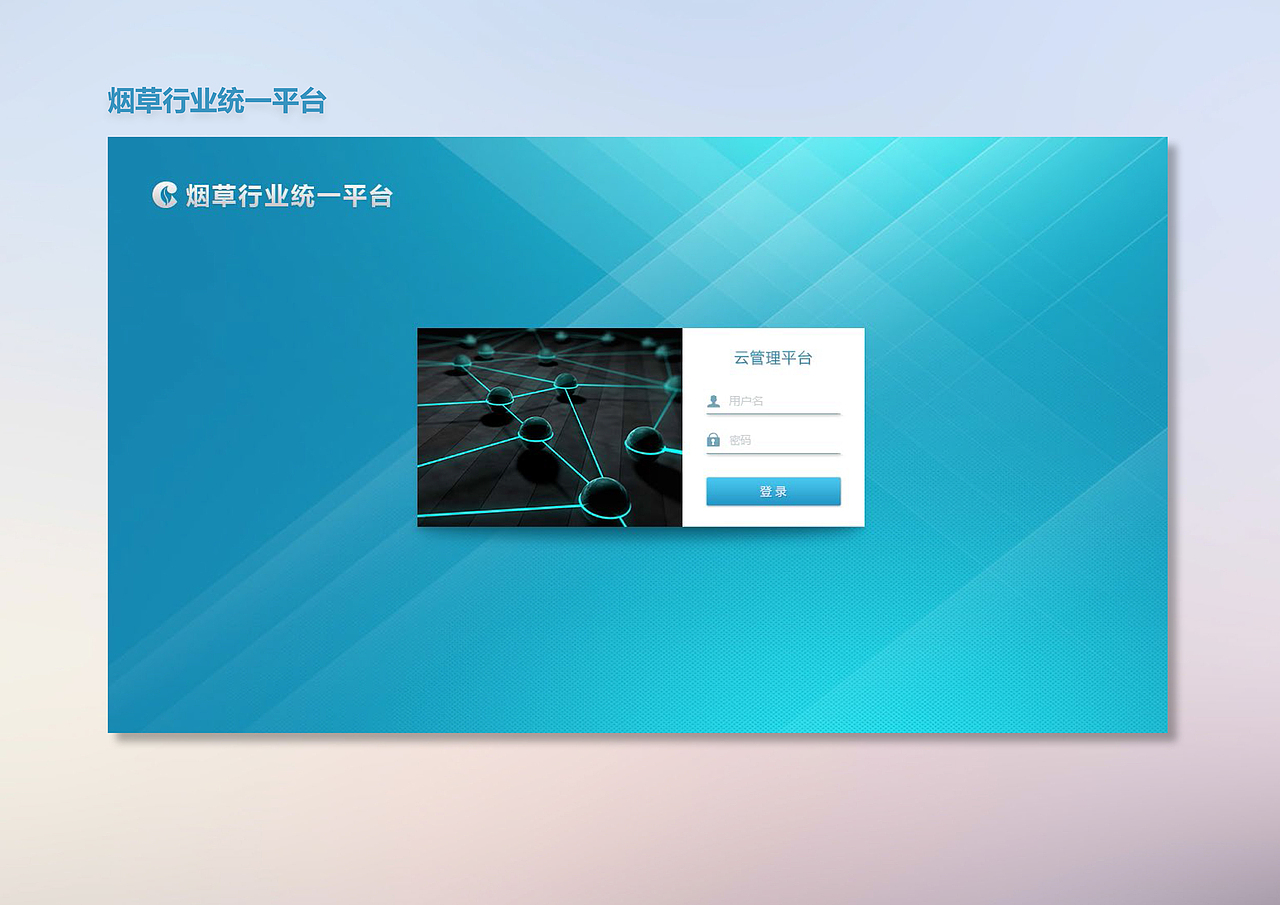Click the padlock icon beside 密码

tap(713, 440)
